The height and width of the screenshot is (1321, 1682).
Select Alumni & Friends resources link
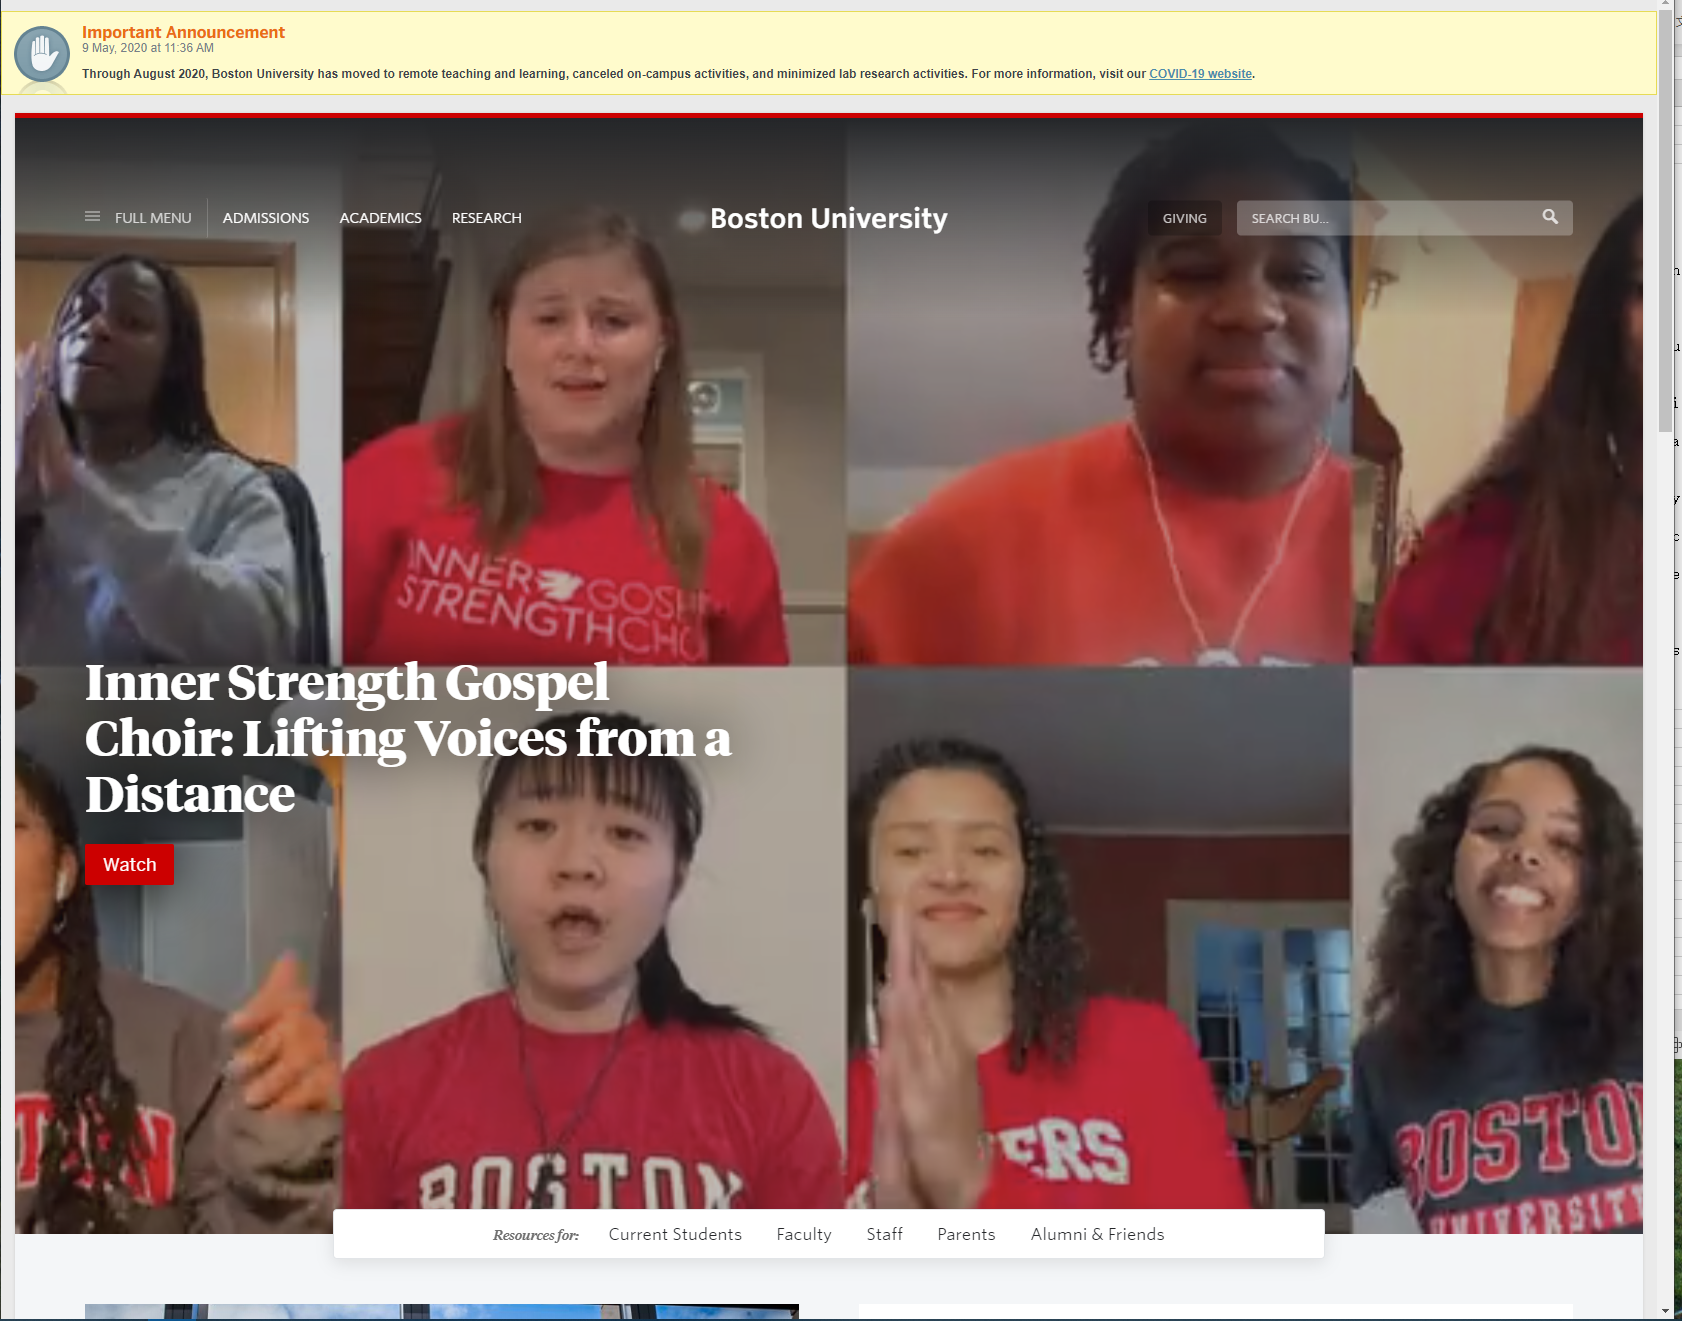tap(1097, 1234)
